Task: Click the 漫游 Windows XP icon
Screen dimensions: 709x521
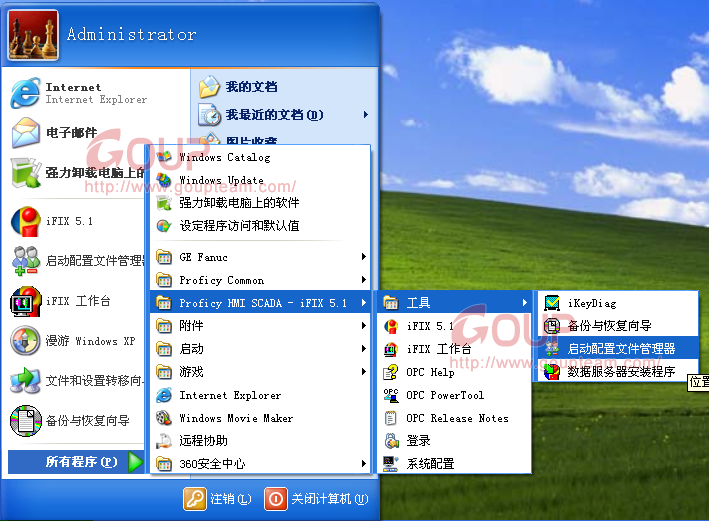Action: [x=25, y=341]
